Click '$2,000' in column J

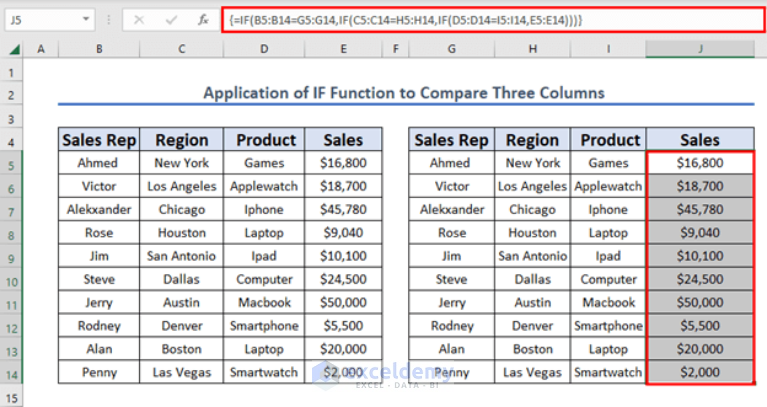[700, 372]
